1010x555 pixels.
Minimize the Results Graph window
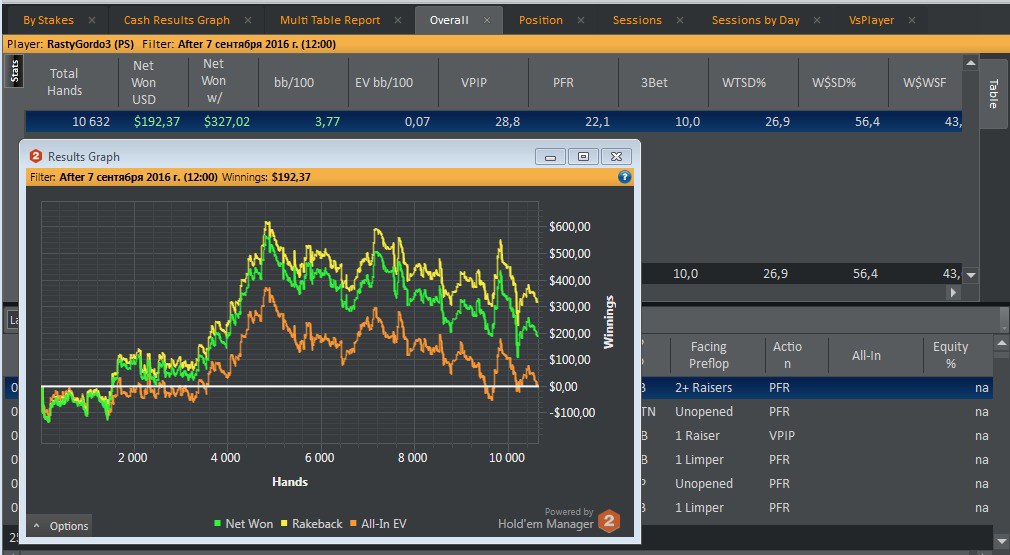coord(550,156)
